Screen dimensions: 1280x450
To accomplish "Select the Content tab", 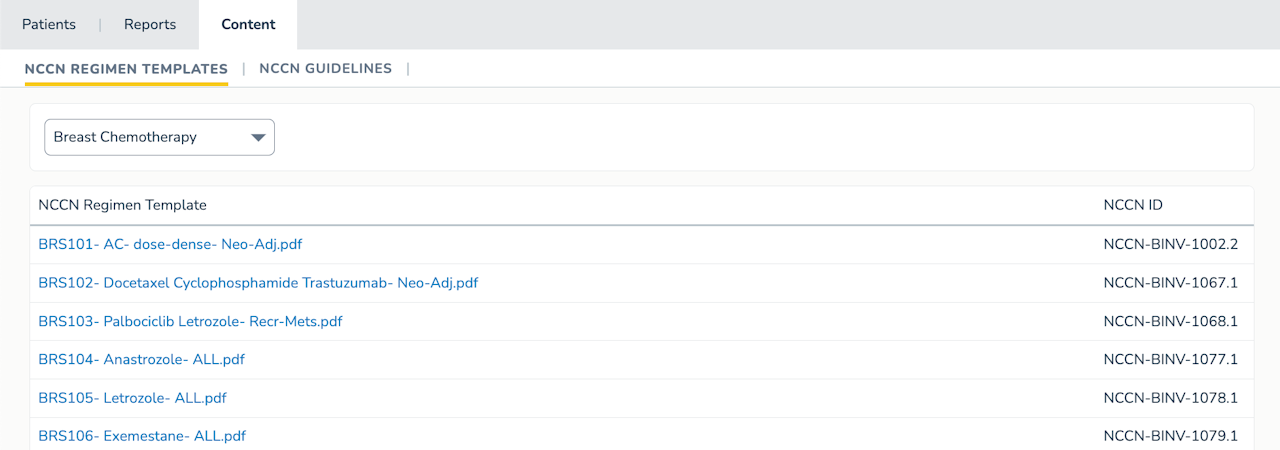I will (248, 24).
